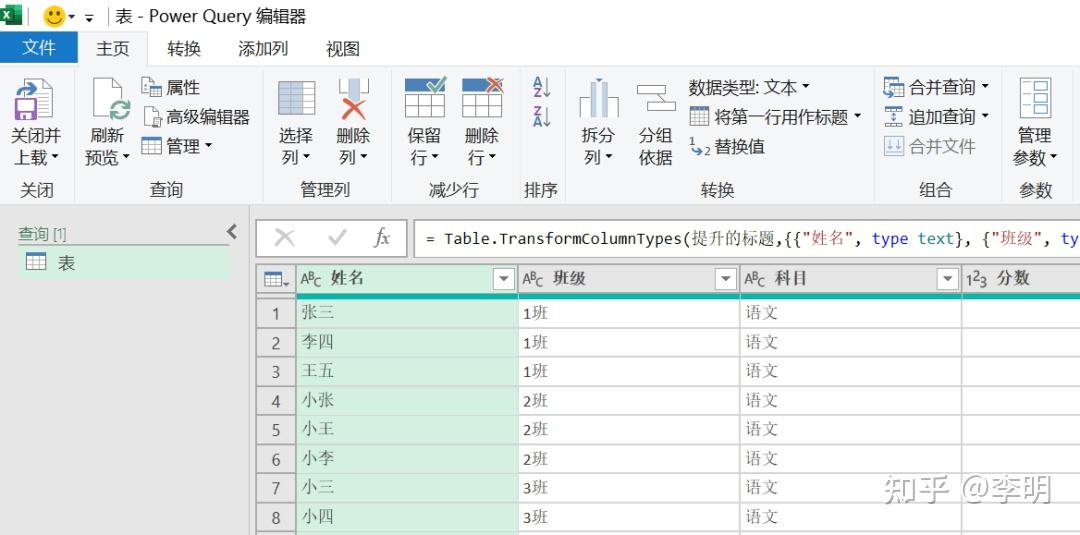Expand the 删除行 dropdown arrow
Viewport: 1080px width, 535px height.
pyautogui.click(x=492, y=158)
